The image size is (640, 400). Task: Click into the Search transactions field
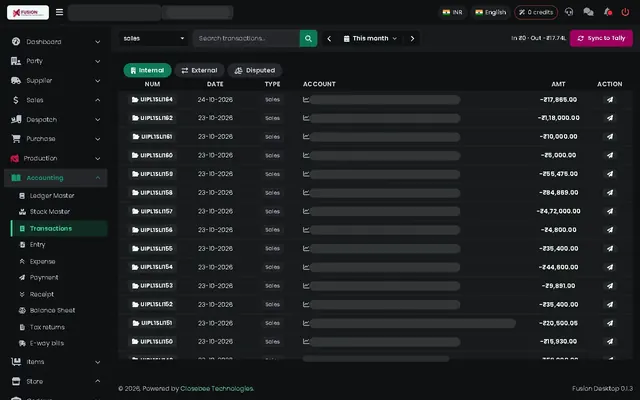click(247, 38)
